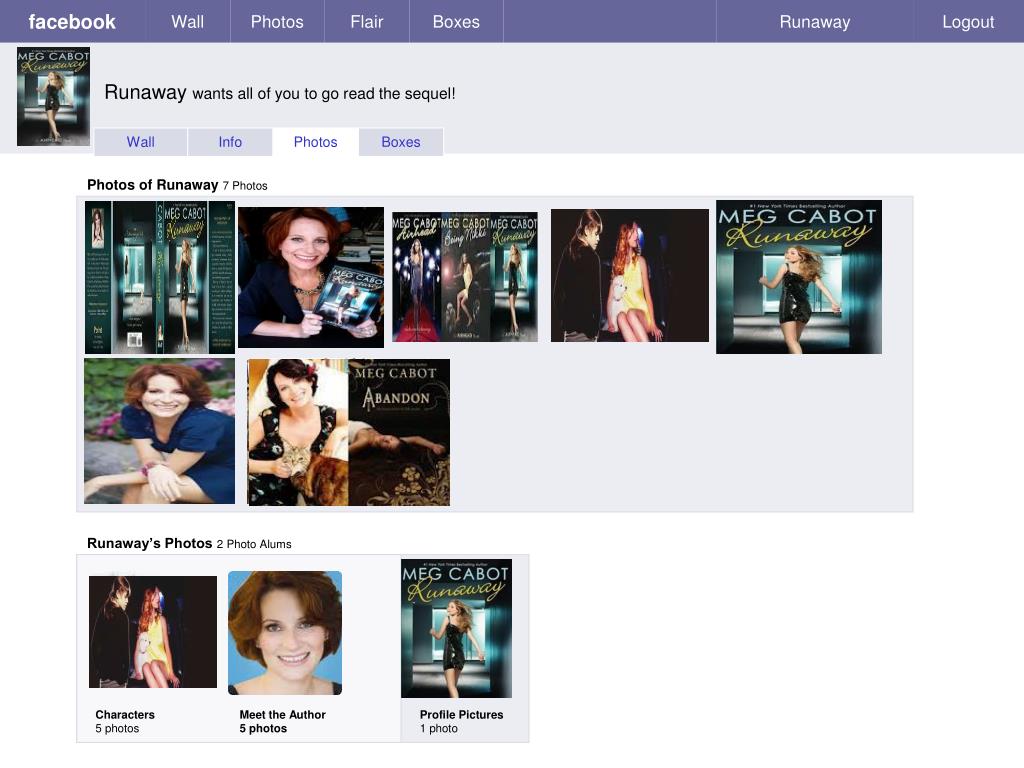The height and width of the screenshot is (768, 1024).
Task: Click the '2 Photo Alums' count text
Action: pos(254,544)
